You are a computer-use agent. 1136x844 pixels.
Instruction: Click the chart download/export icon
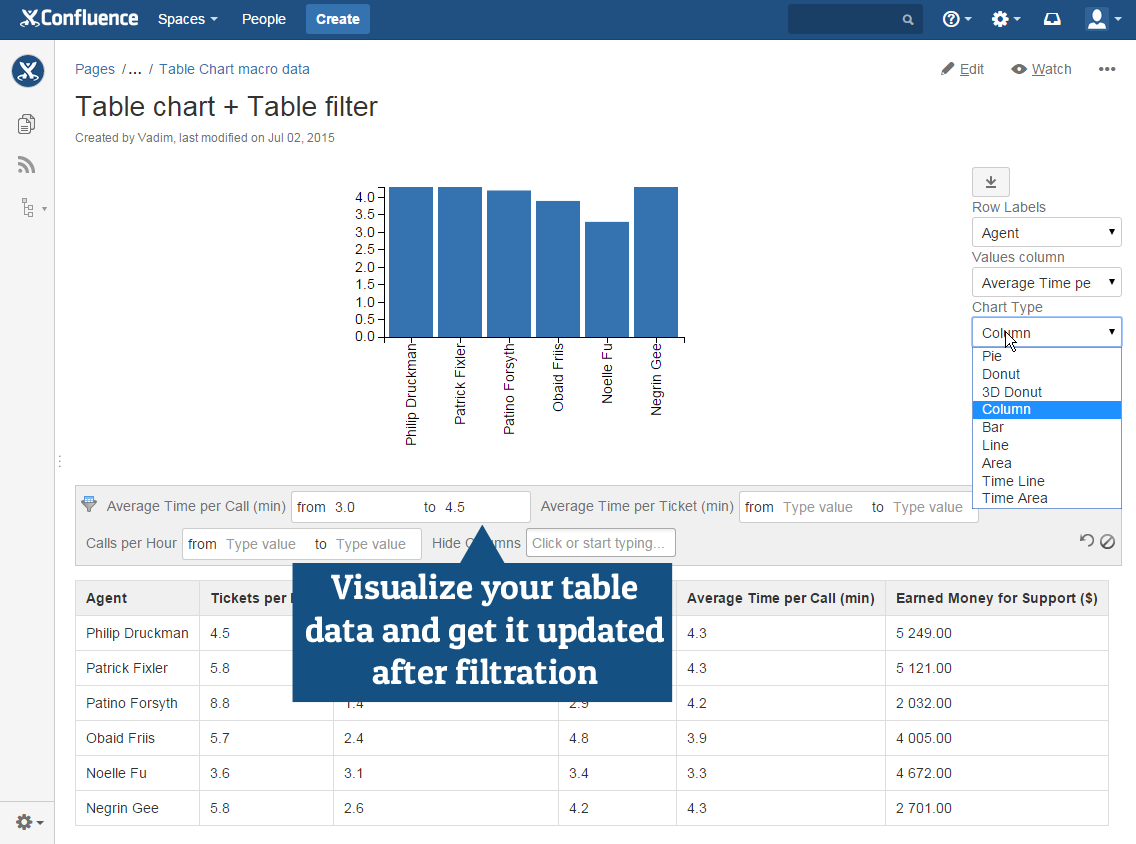tap(990, 181)
